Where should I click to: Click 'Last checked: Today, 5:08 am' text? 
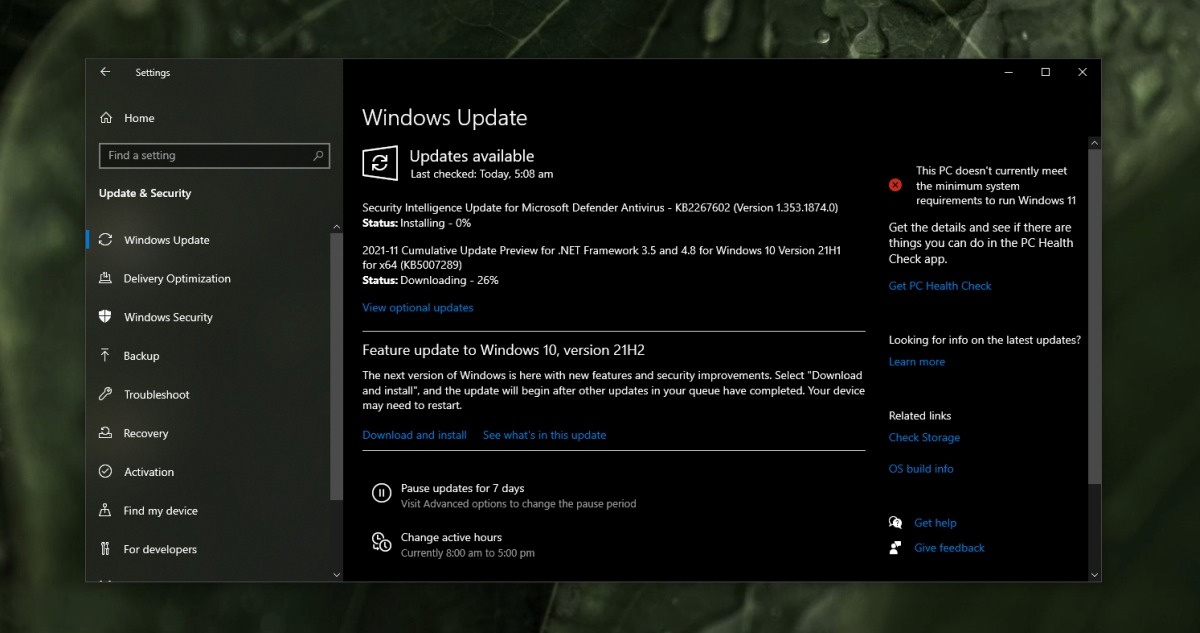pyautogui.click(x=481, y=174)
